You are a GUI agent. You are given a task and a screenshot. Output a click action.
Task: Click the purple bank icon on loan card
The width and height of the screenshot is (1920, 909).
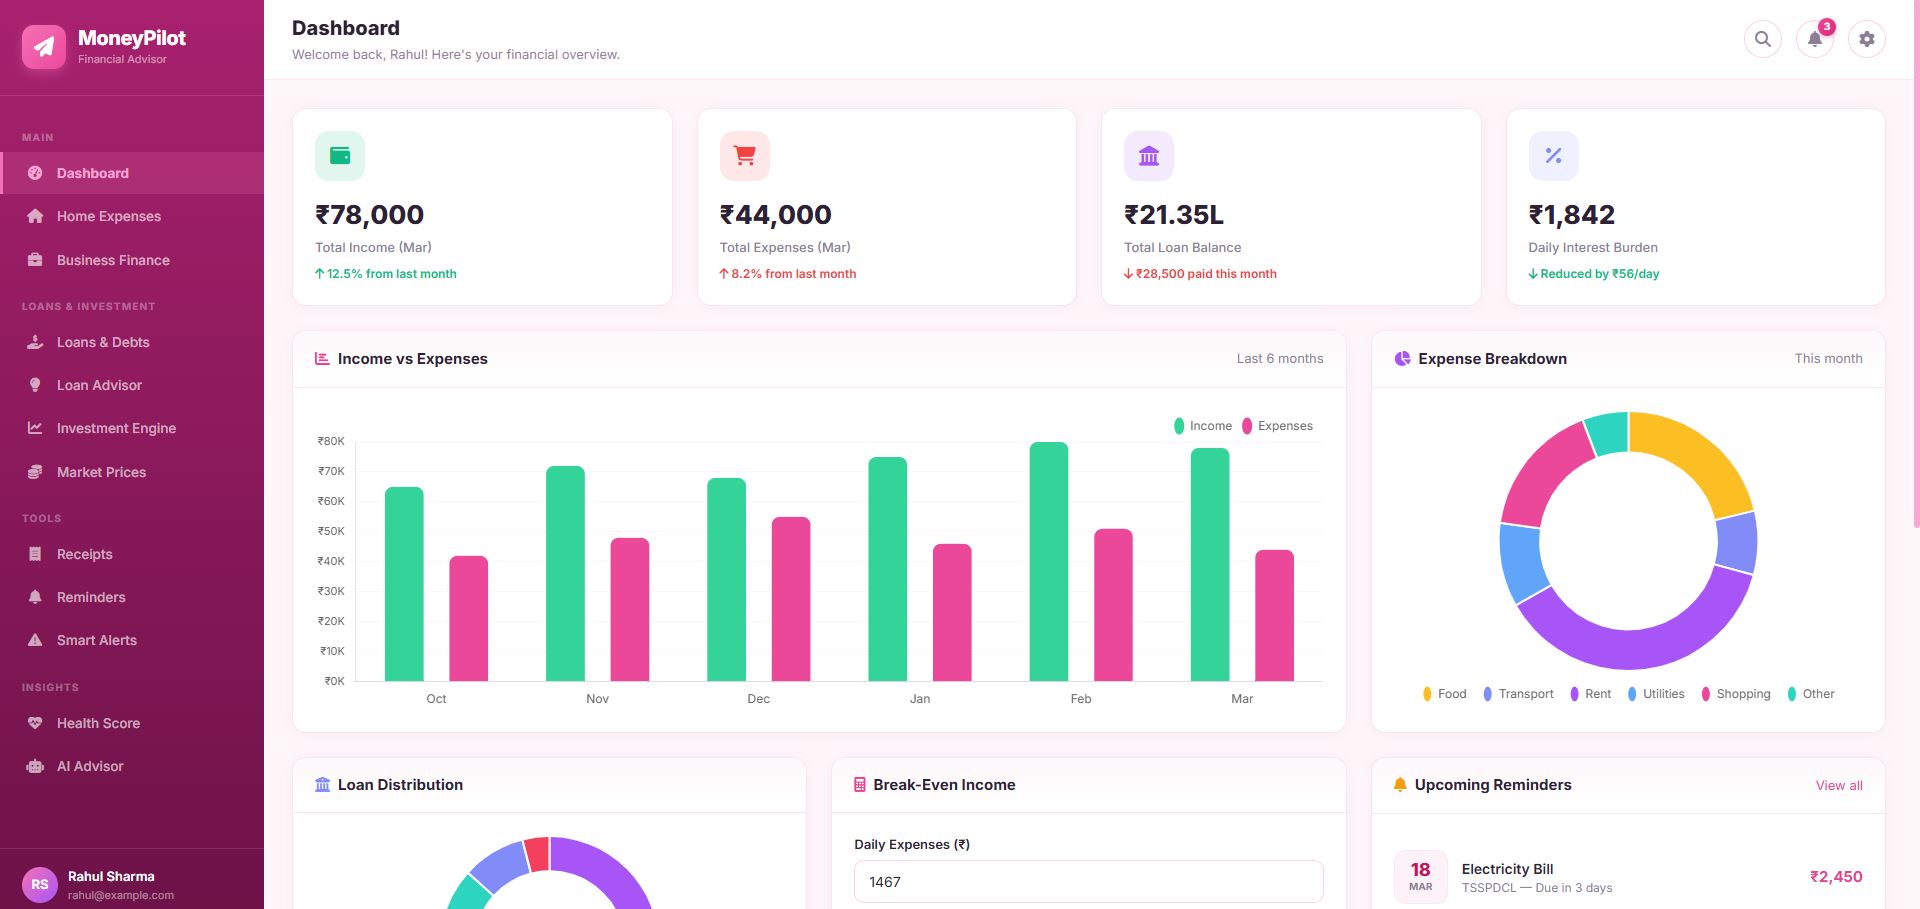point(1149,156)
